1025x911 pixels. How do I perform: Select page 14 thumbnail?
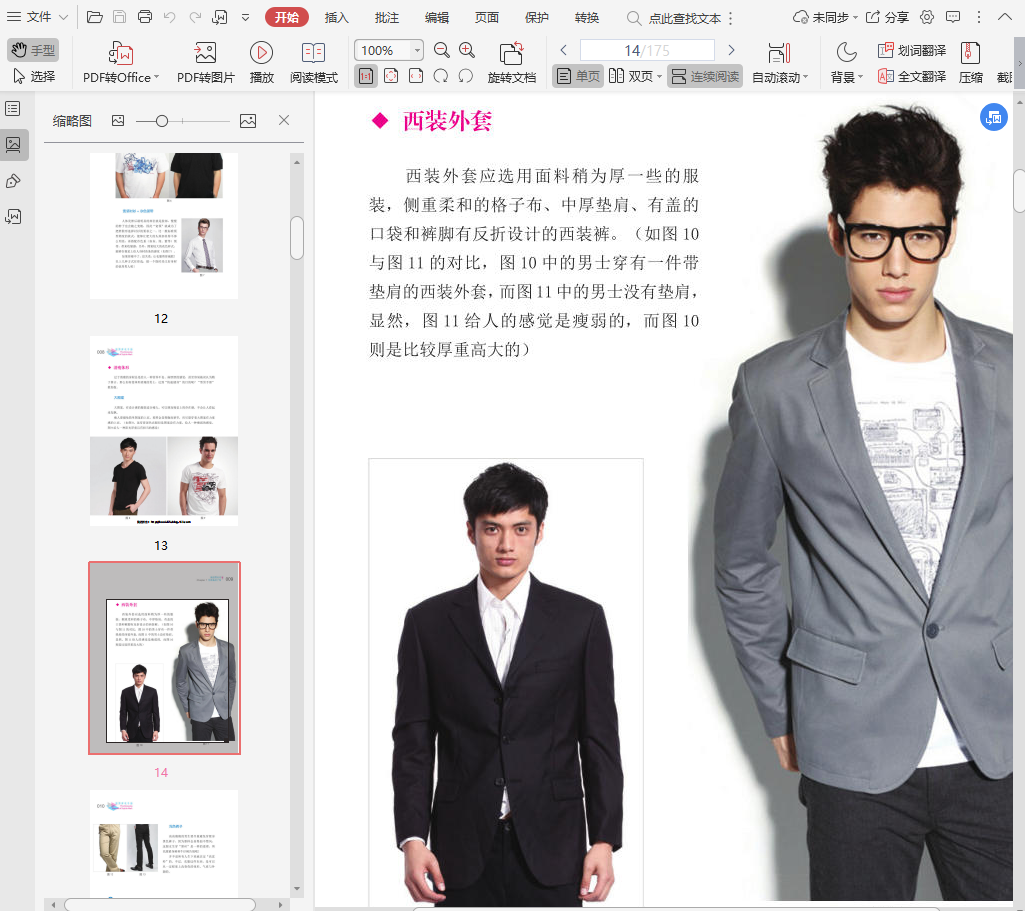pos(164,658)
